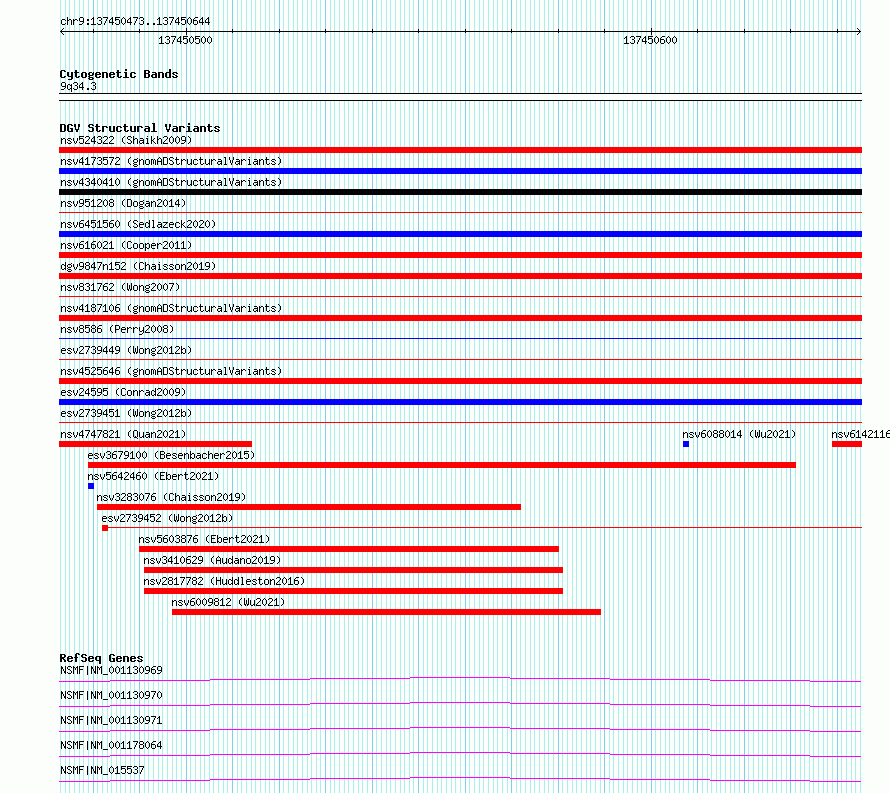Click the 9q34.3 cytogenetic band label

(78, 86)
